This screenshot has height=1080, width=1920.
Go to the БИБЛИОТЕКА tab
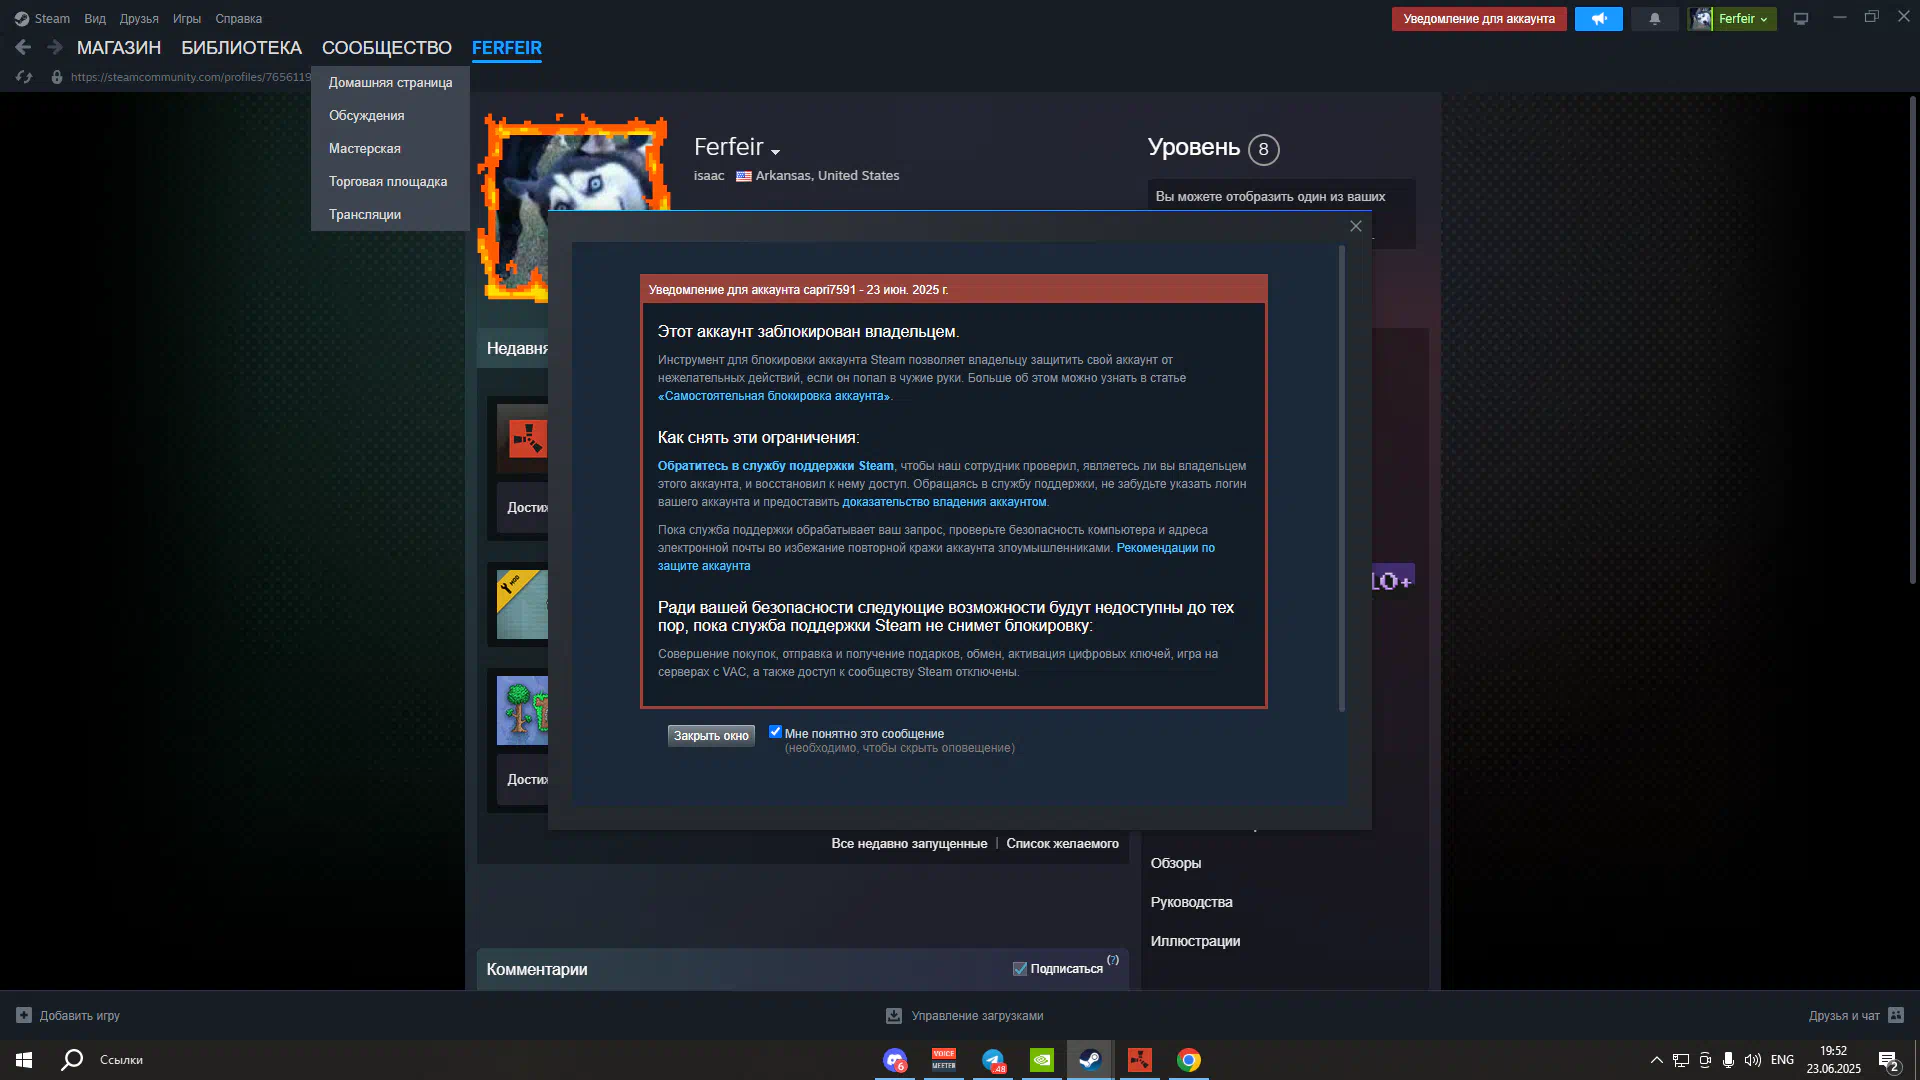click(x=241, y=48)
